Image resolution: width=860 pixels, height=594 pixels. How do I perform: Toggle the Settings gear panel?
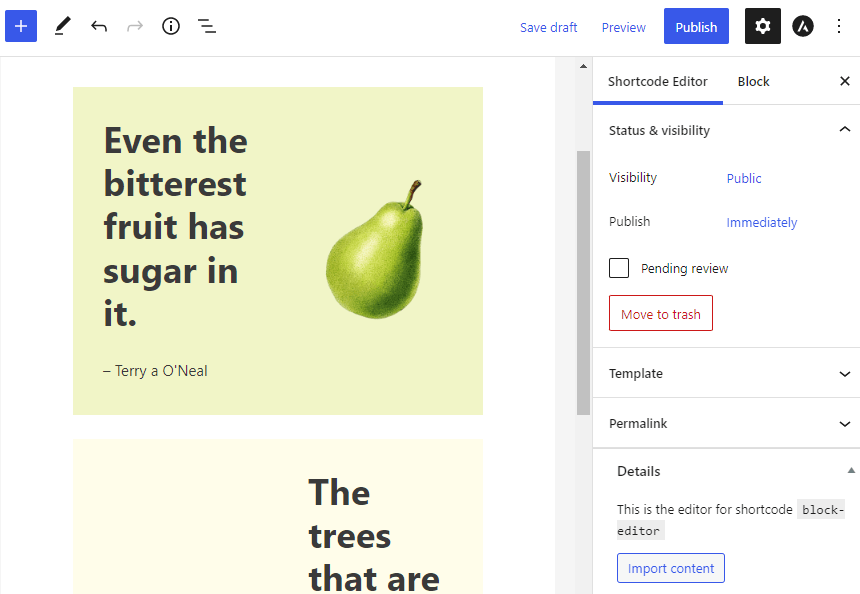(762, 26)
